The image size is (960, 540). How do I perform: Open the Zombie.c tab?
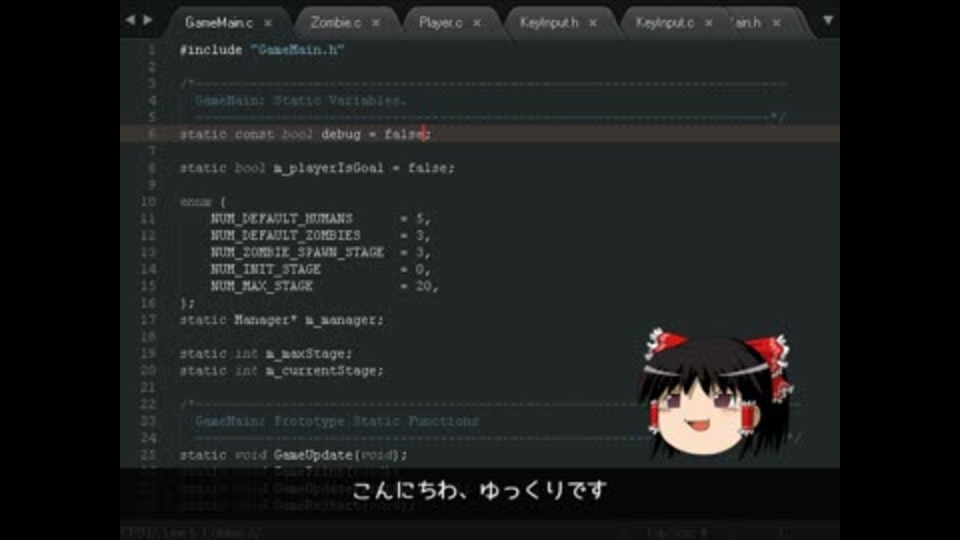(335, 23)
